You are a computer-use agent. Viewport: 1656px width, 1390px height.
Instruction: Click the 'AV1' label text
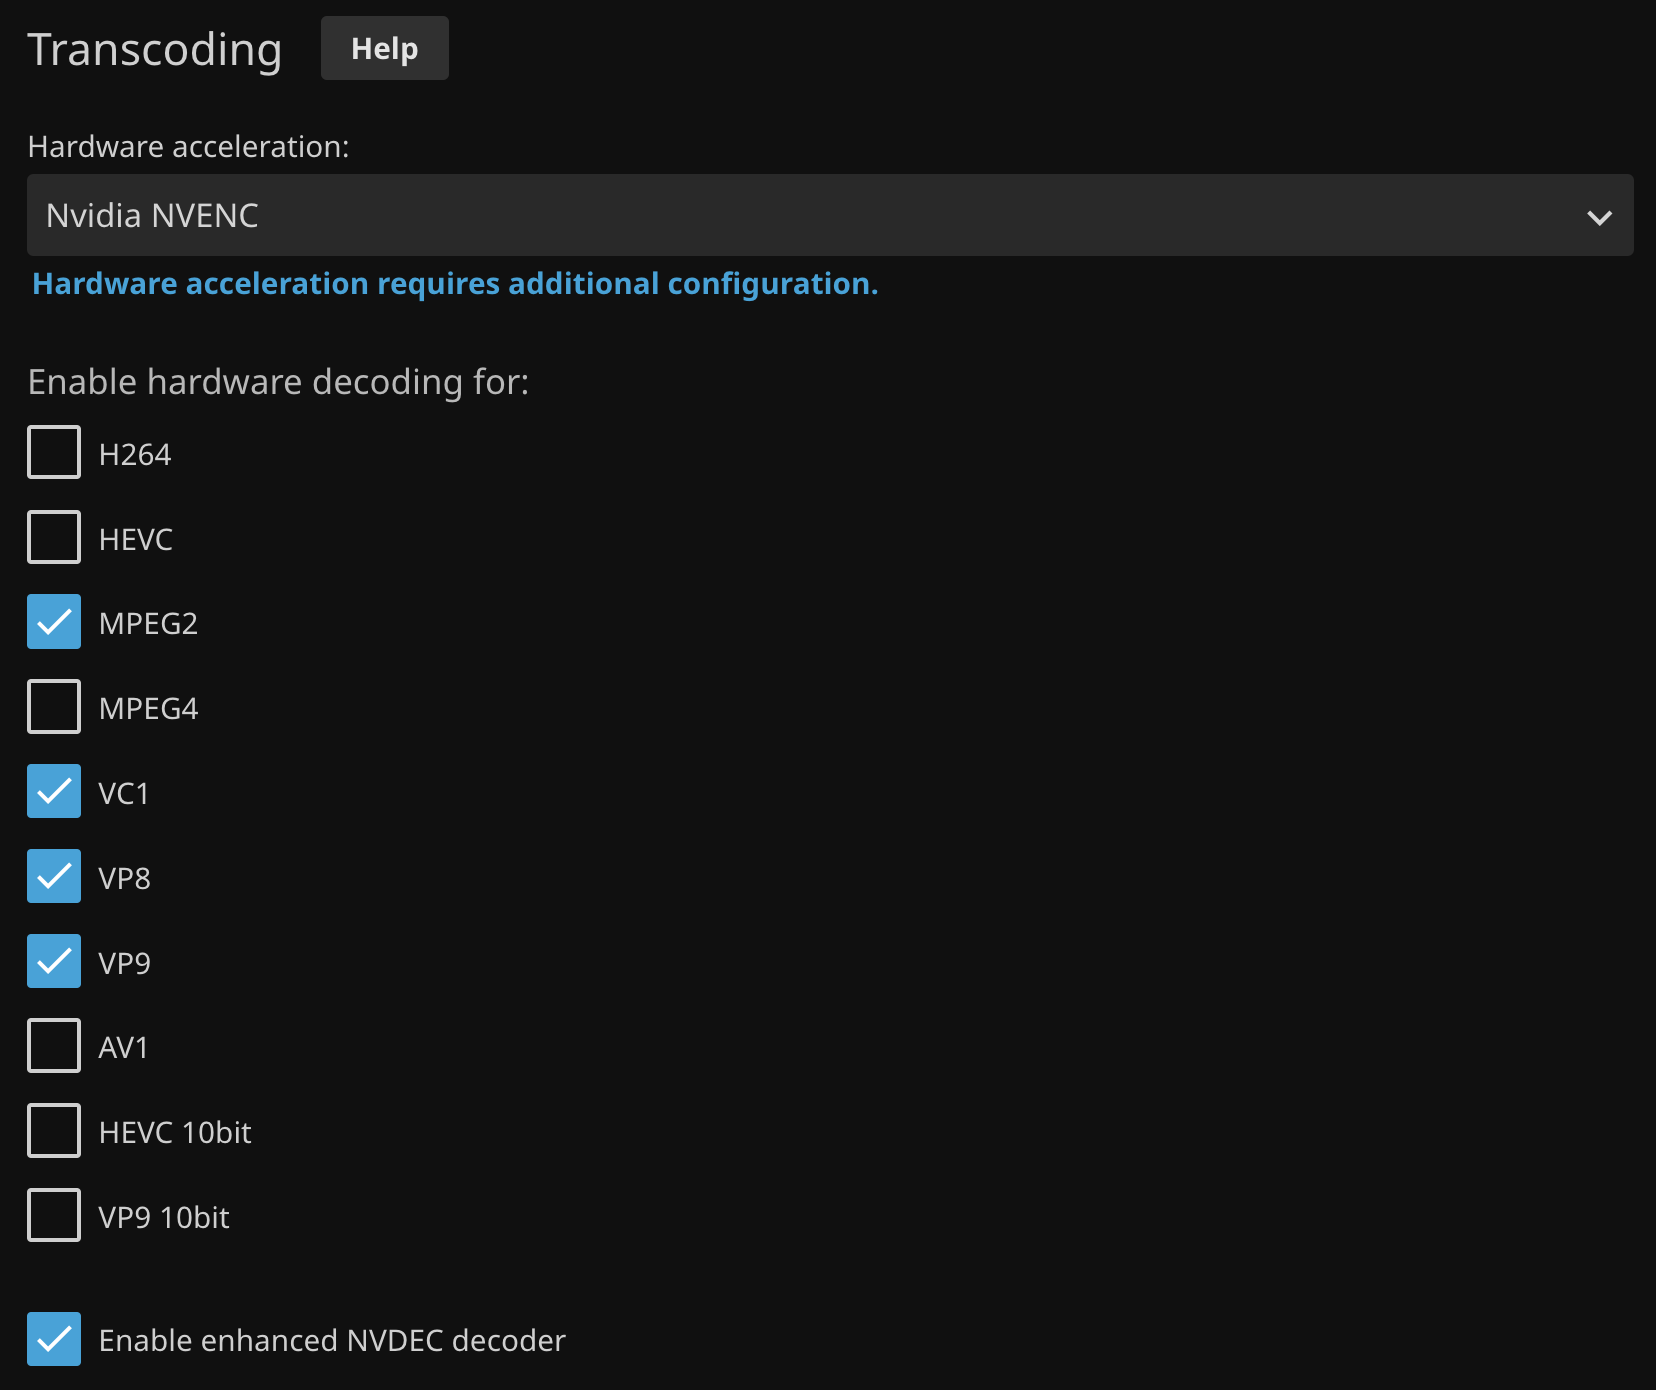pos(123,1047)
